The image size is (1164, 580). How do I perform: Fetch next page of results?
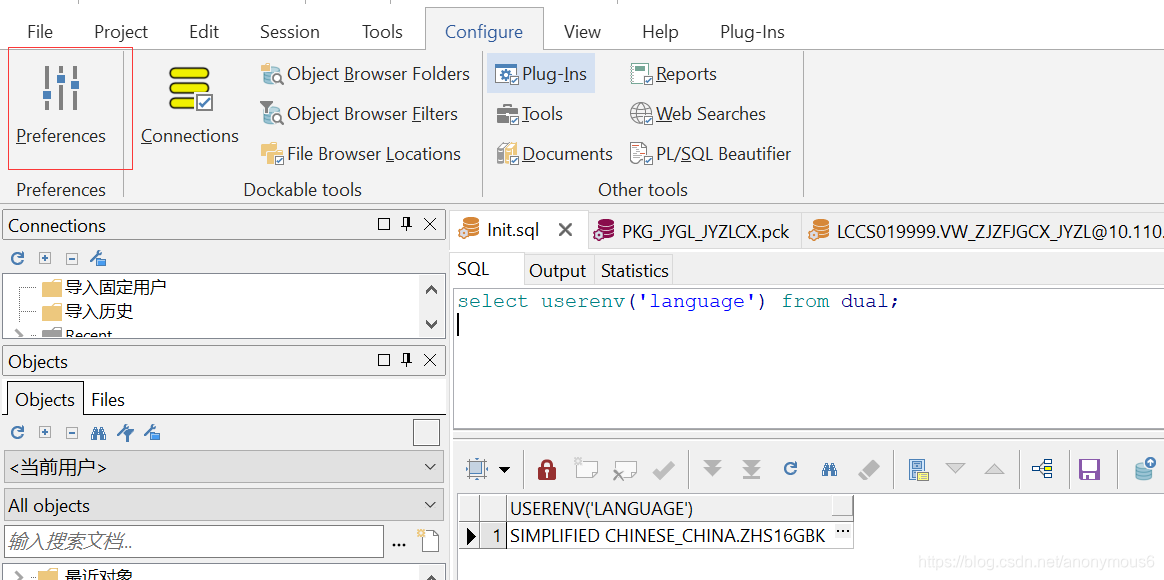[x=713, y=469]
